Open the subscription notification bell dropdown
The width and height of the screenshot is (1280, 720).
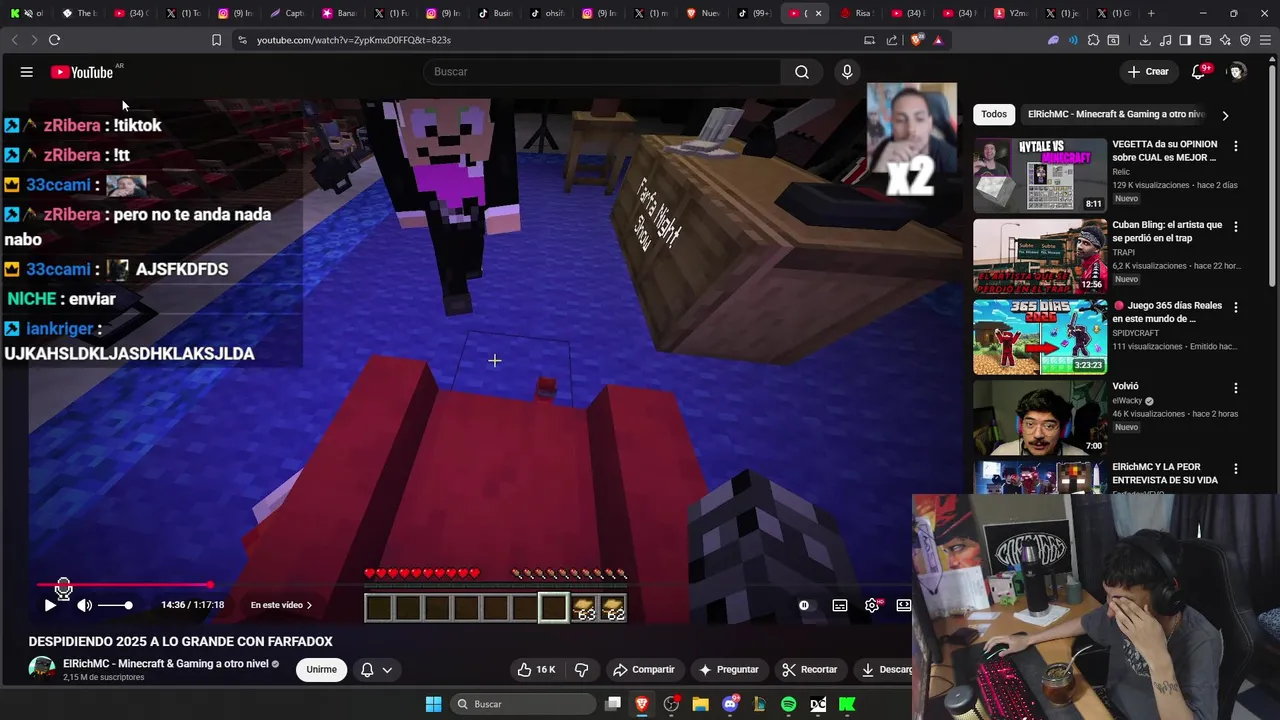click(x=376, y=670)
